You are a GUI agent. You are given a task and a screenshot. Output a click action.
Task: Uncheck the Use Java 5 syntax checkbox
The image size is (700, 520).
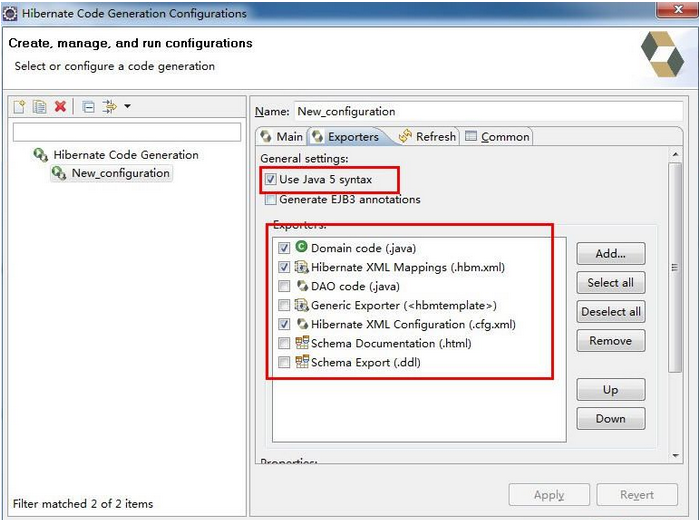pyautogui.click(x=269, y=180)
